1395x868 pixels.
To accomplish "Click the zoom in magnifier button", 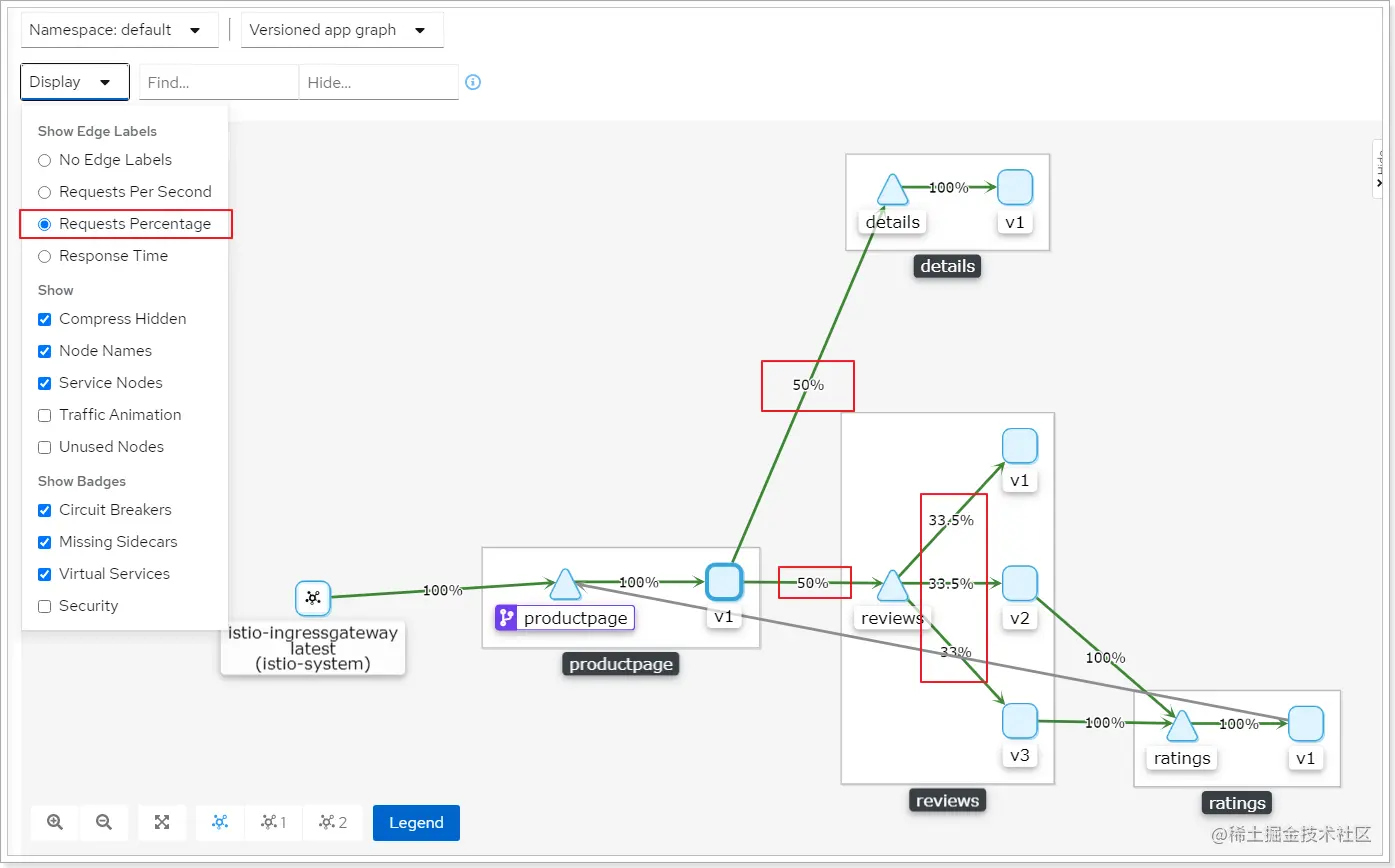I will pyautogui.click(x=55, y=822).
